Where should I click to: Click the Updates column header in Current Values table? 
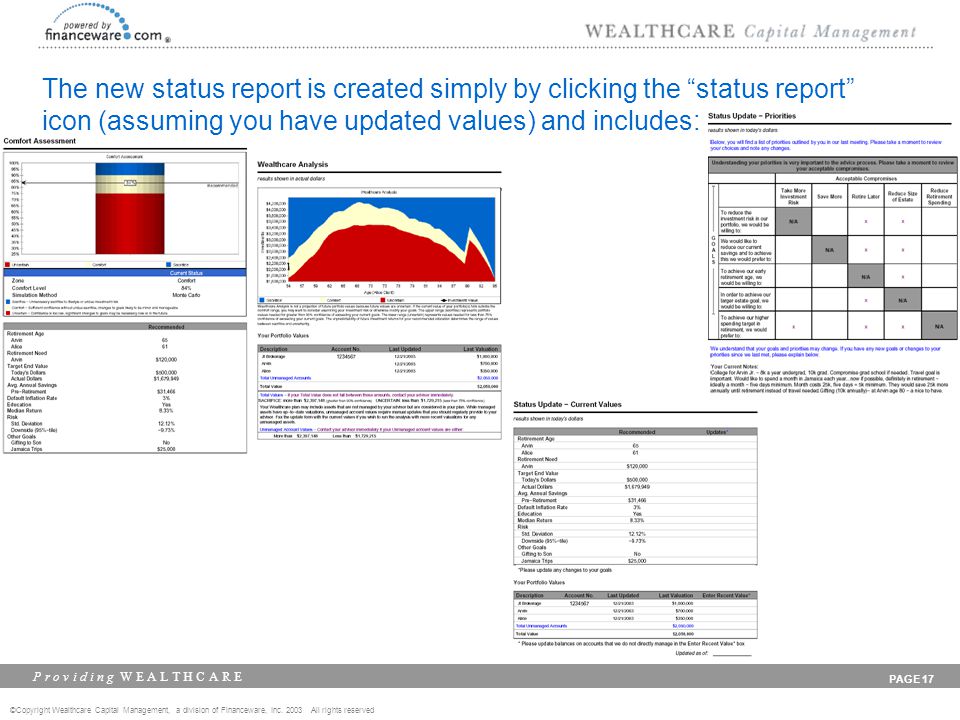[x=717, y=432]
